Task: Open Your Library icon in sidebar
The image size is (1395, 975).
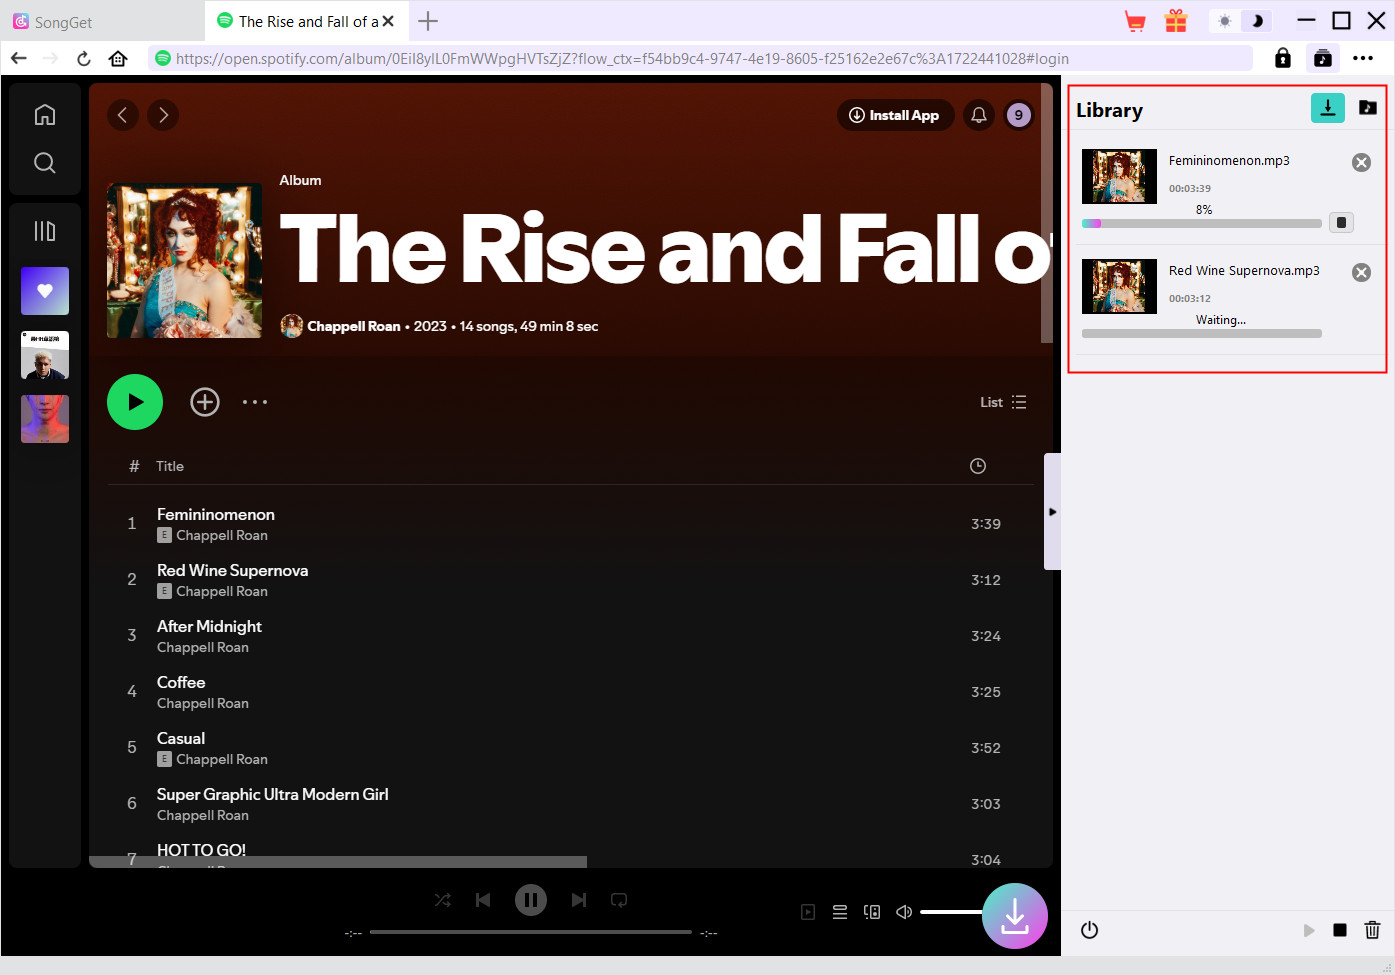Action: click(45, 231)
